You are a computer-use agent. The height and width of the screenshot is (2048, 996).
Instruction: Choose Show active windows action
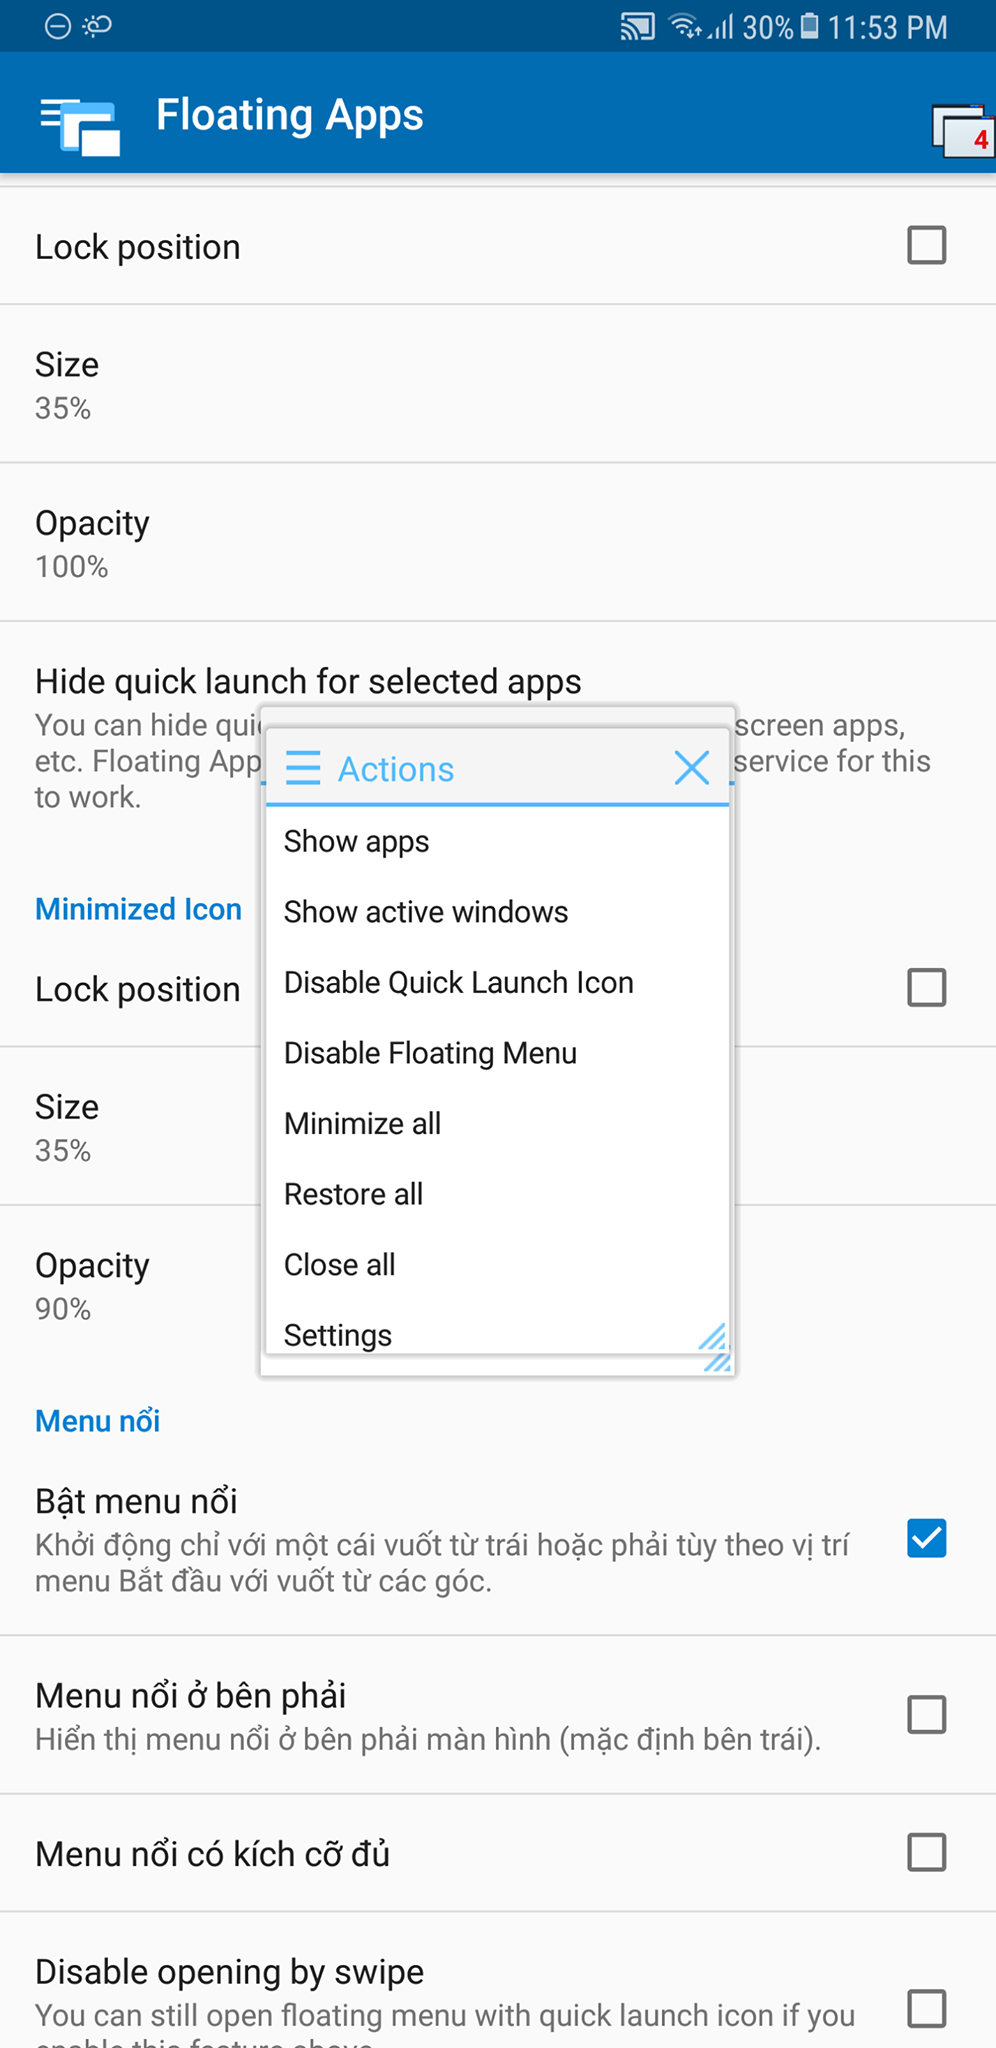tap(426, 912)
